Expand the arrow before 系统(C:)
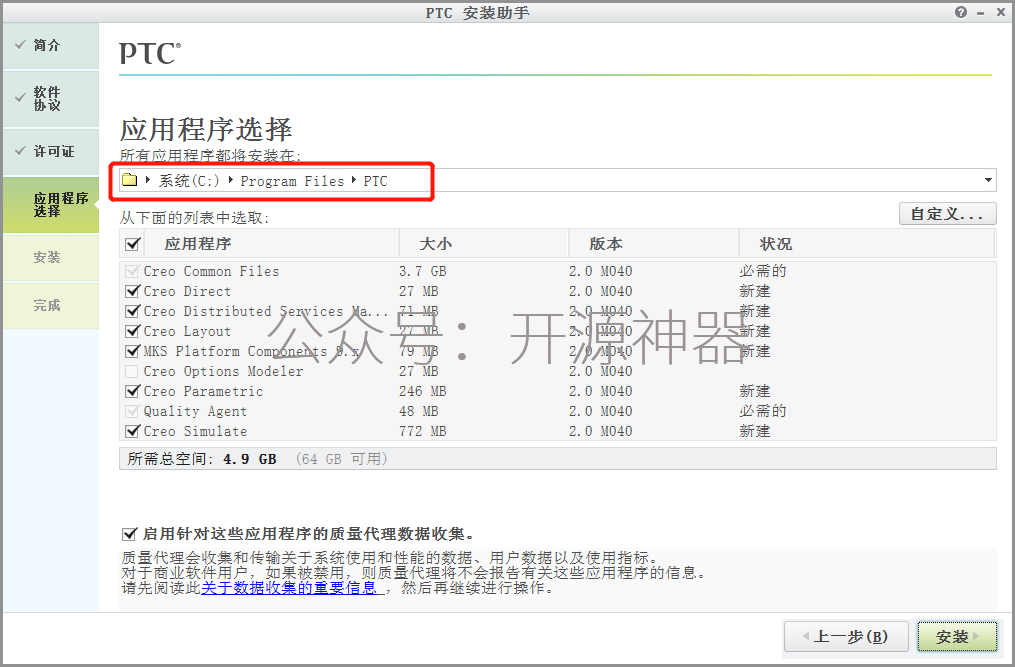The image size is (1015, 667). [x=148, y=180]
